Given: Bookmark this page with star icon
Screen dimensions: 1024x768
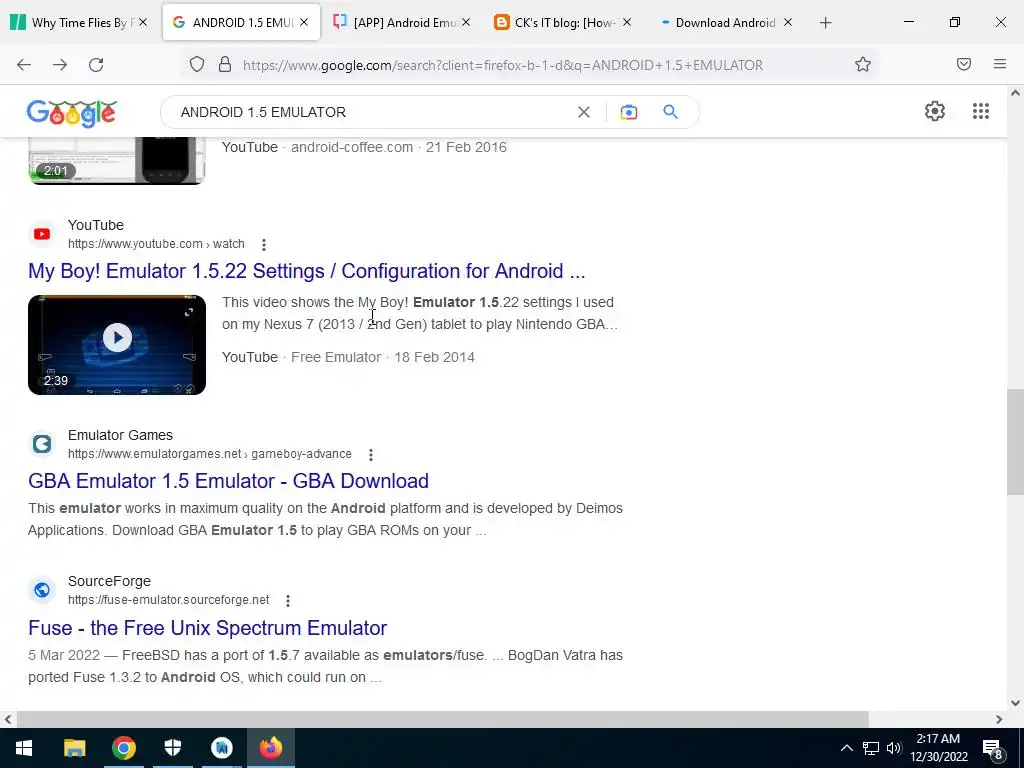Looking at the screenshot, I should [863, 64].
